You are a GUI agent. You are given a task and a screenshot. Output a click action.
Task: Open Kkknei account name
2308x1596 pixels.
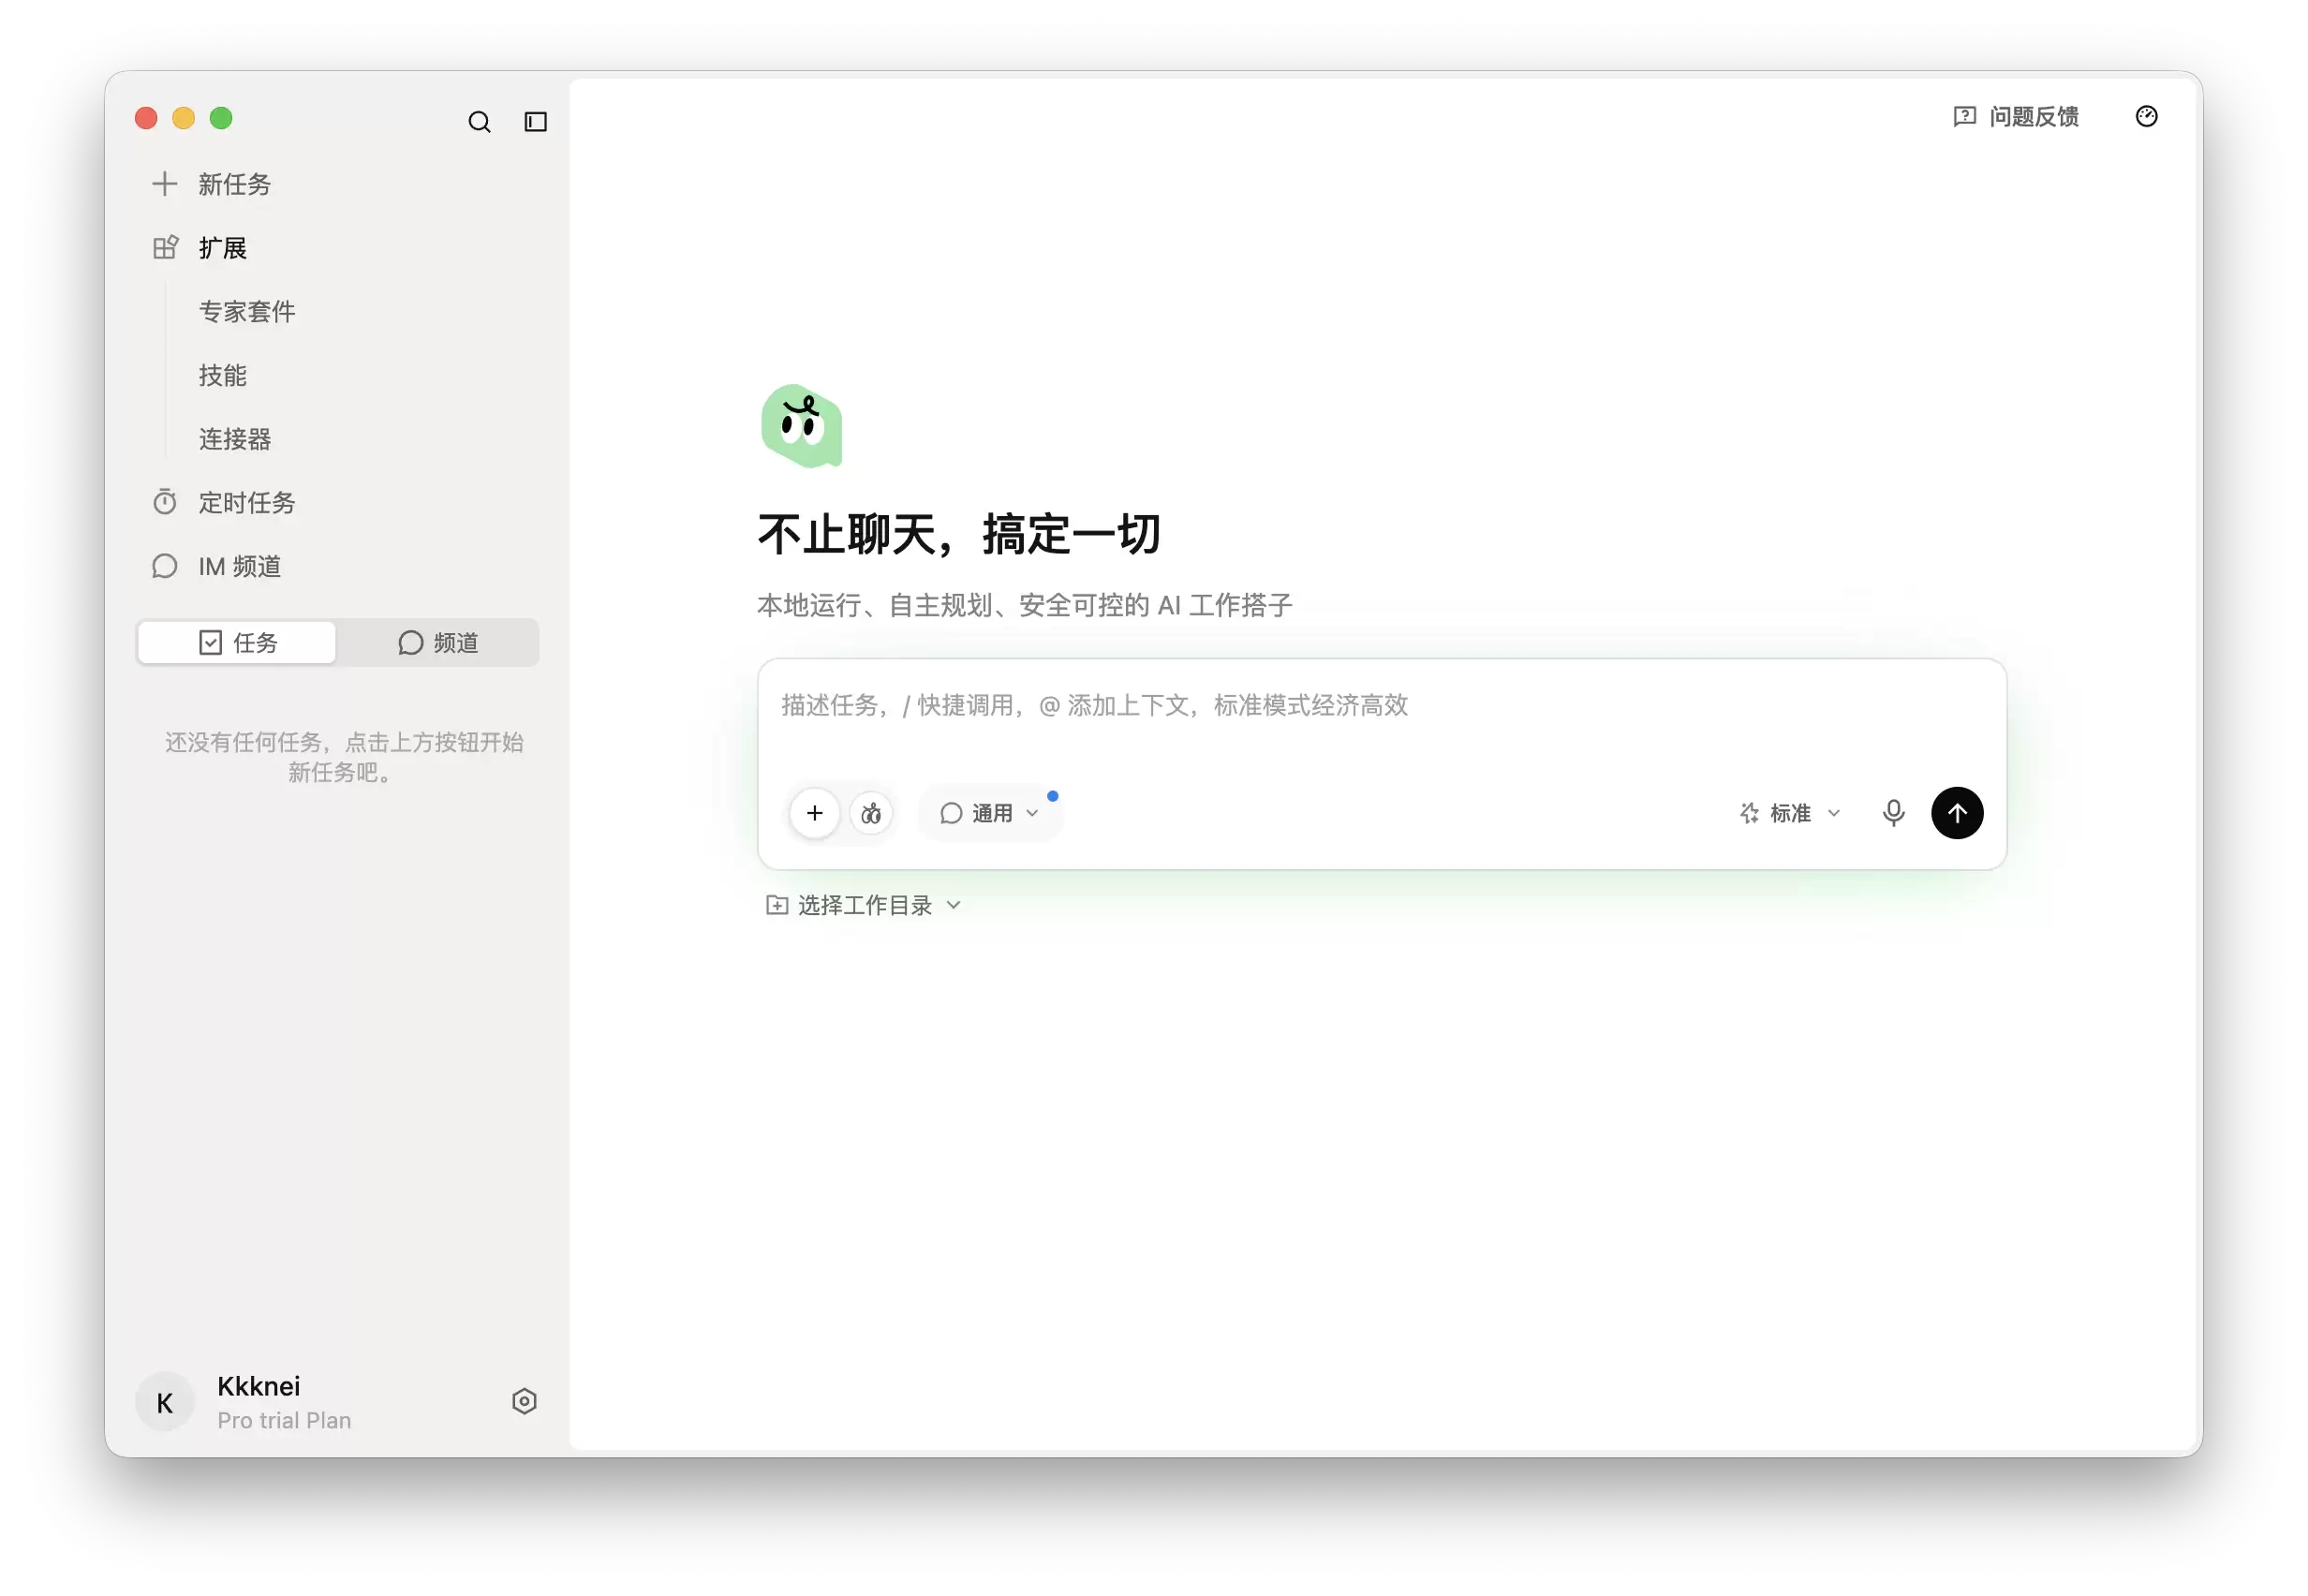click(258, 1386)
